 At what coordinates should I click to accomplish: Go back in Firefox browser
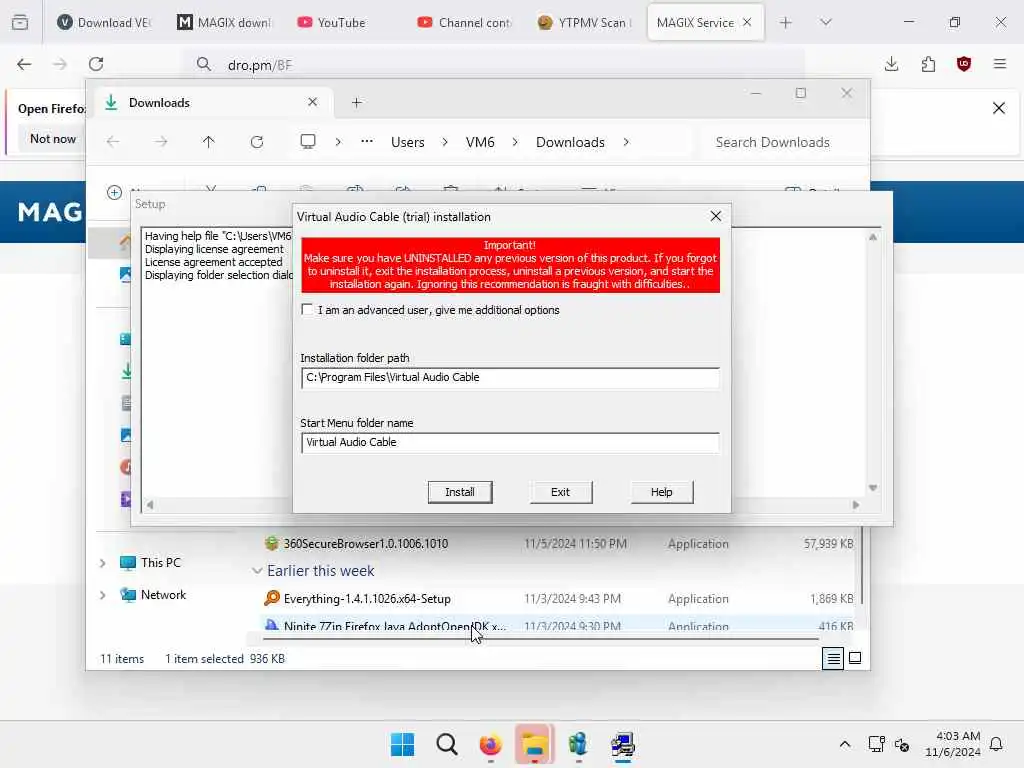pyautogui.click(x=24, y=64)
